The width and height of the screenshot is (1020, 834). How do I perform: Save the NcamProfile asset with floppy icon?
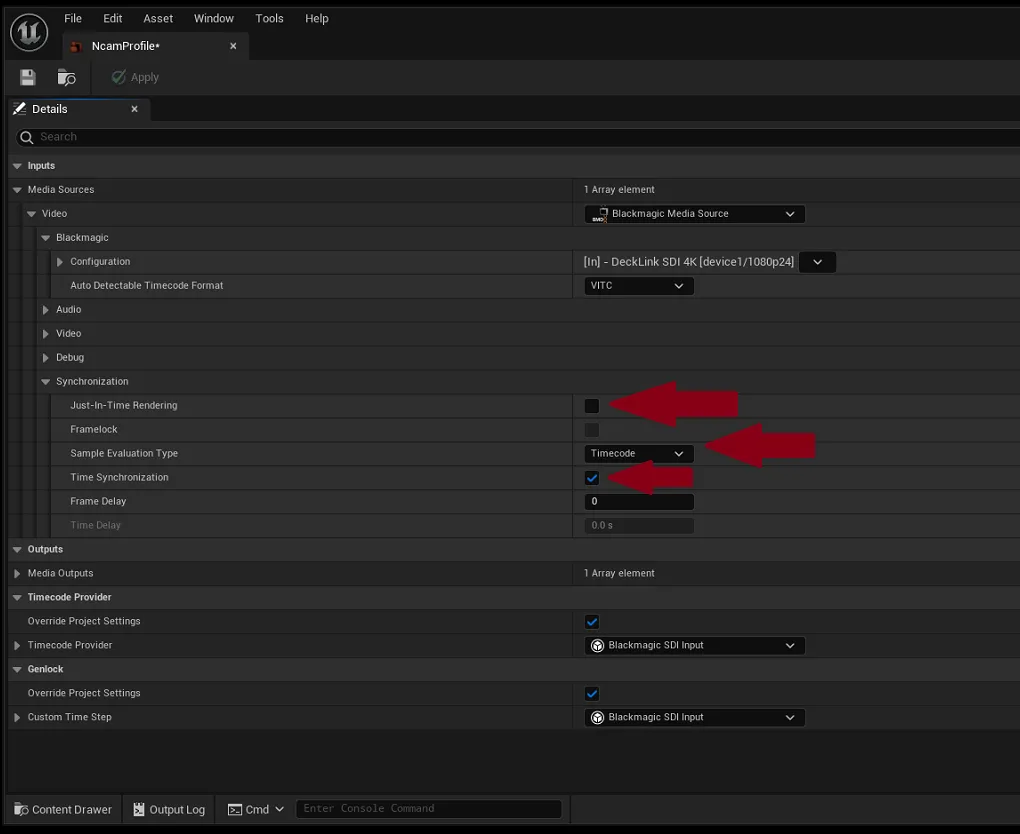pyautogui.click(x=27, y=77)
